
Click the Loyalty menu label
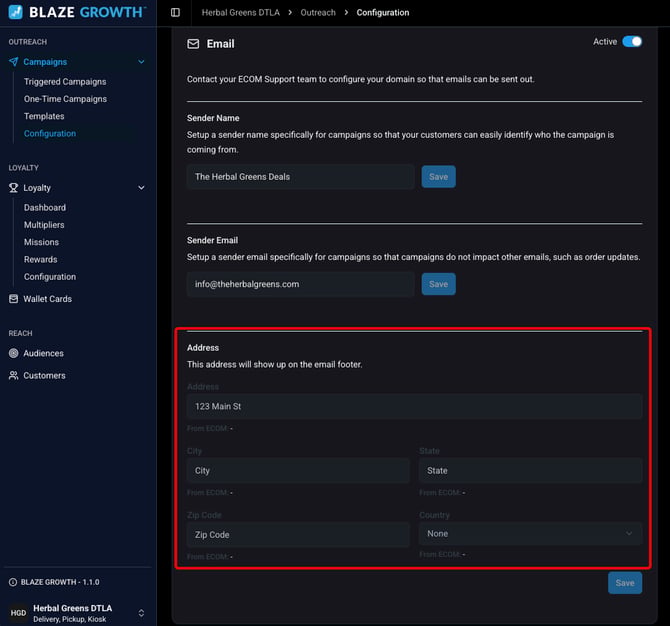click(x=37, y=188)
